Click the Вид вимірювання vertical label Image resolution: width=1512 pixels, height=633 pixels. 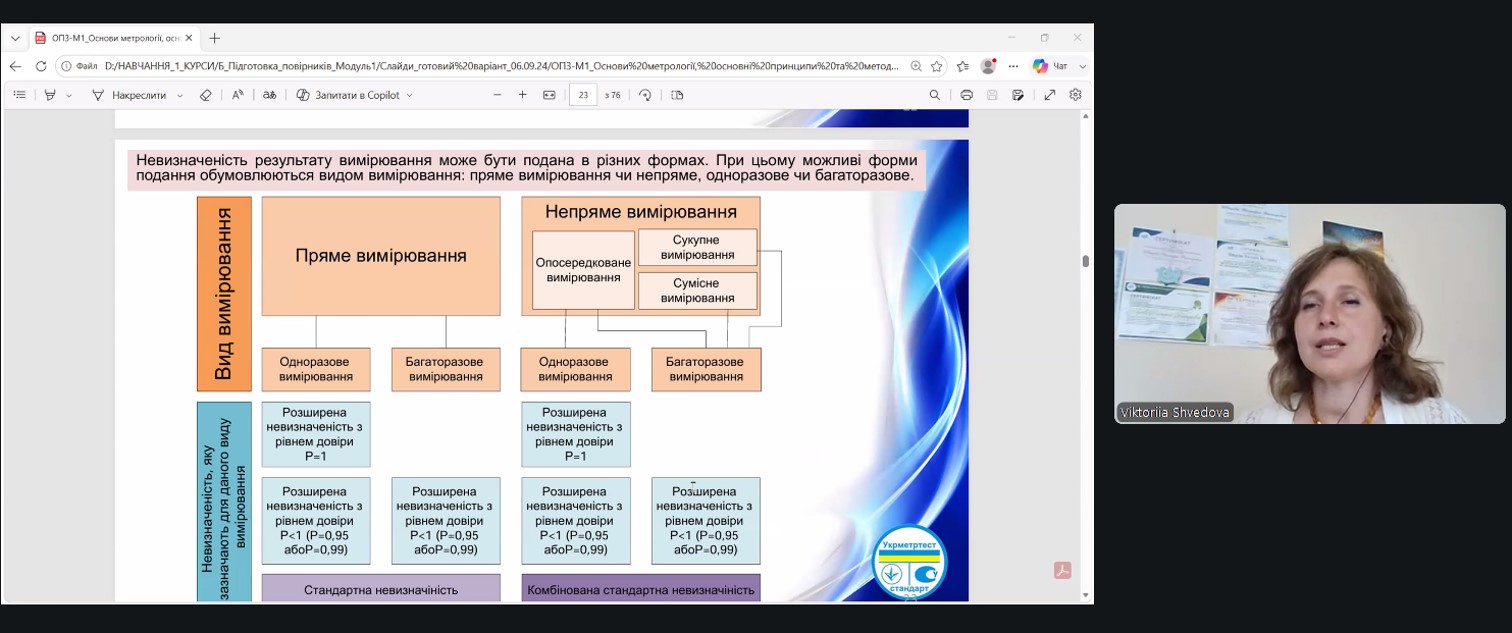tap(224, 294)
